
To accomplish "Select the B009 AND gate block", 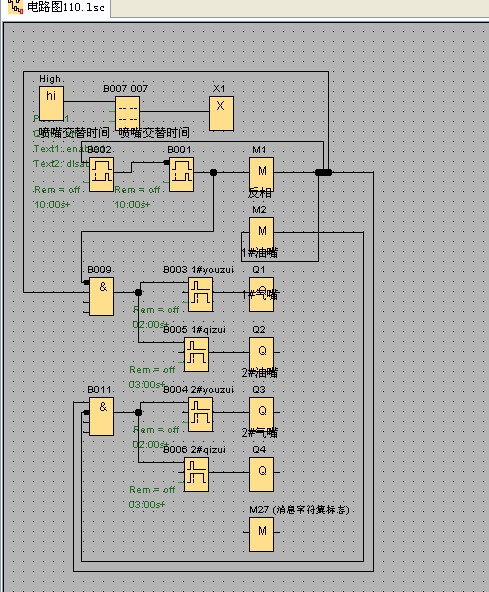I will [101, 296].
